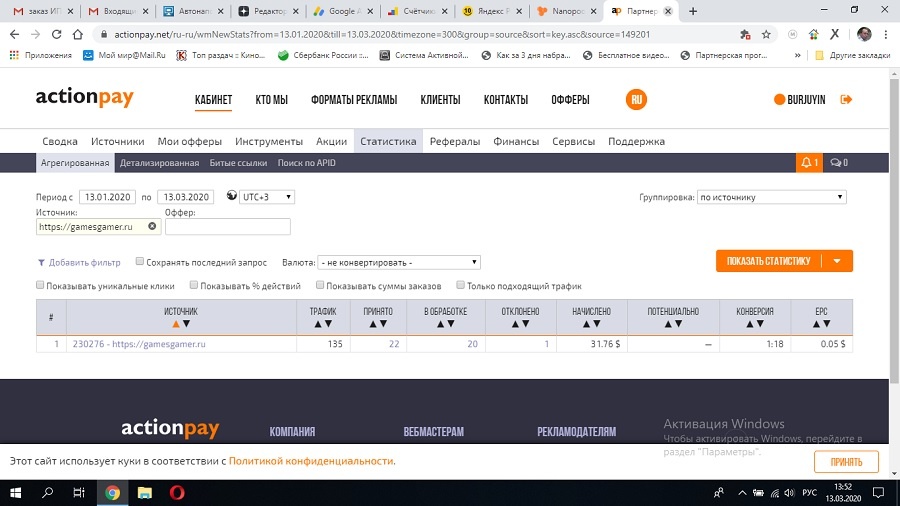Open the Кабинет menu item

click(x=214, y=100)
